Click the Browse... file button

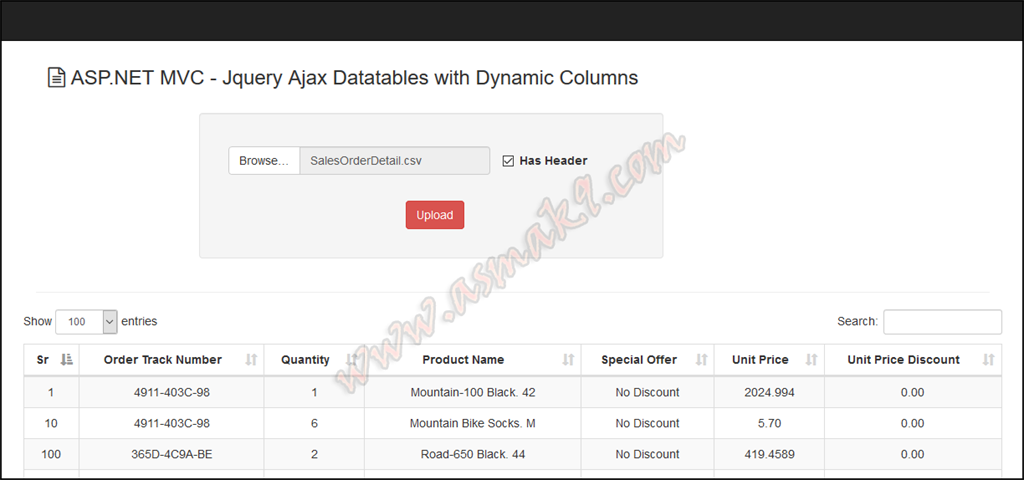pos(264,161)
